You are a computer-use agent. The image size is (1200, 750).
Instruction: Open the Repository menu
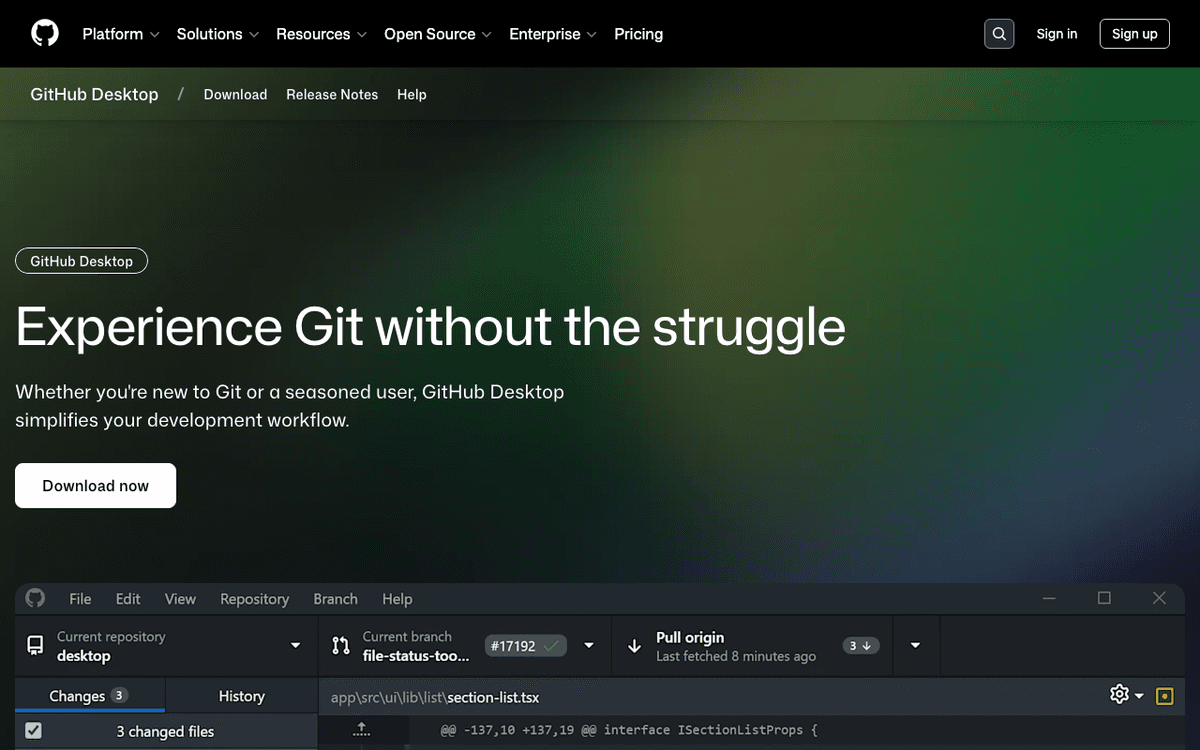(254, 598)
